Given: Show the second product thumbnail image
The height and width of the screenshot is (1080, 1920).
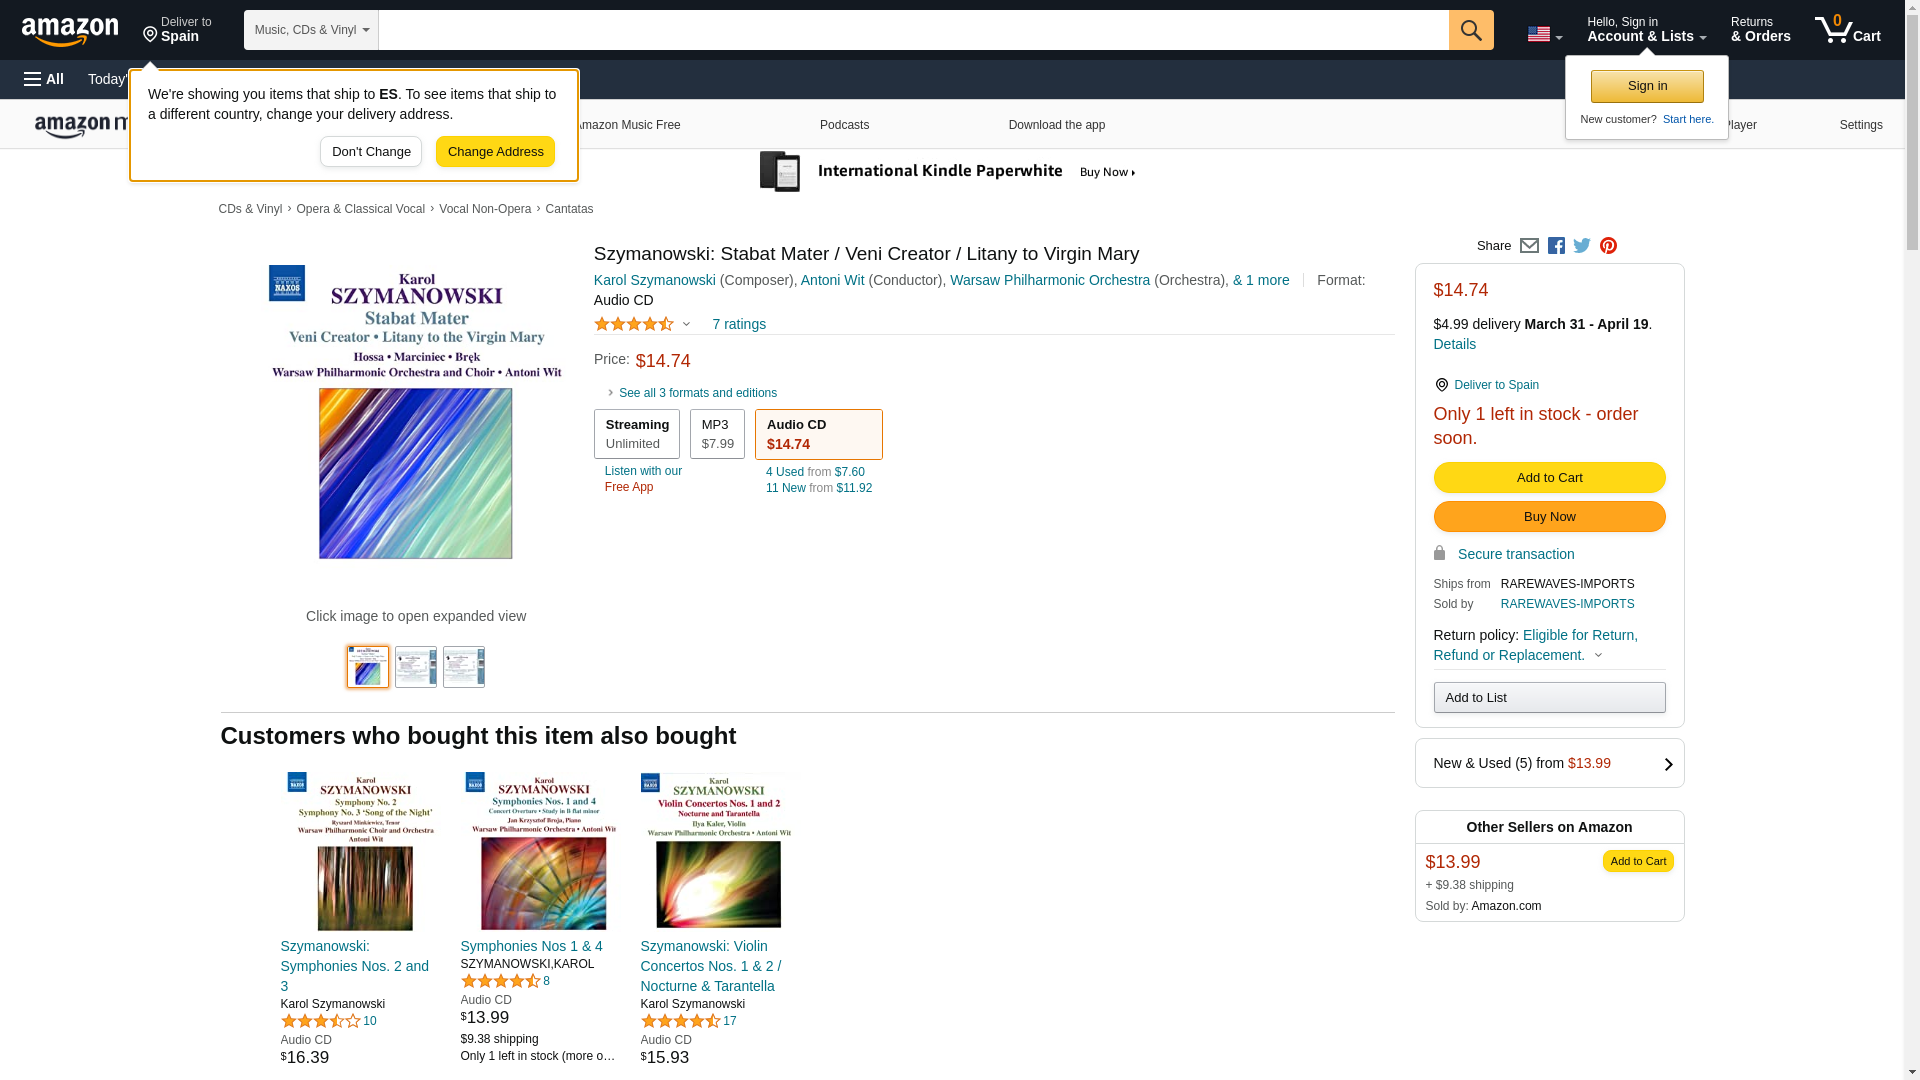Looking at the screenshot, I should [x=416, y=667].
